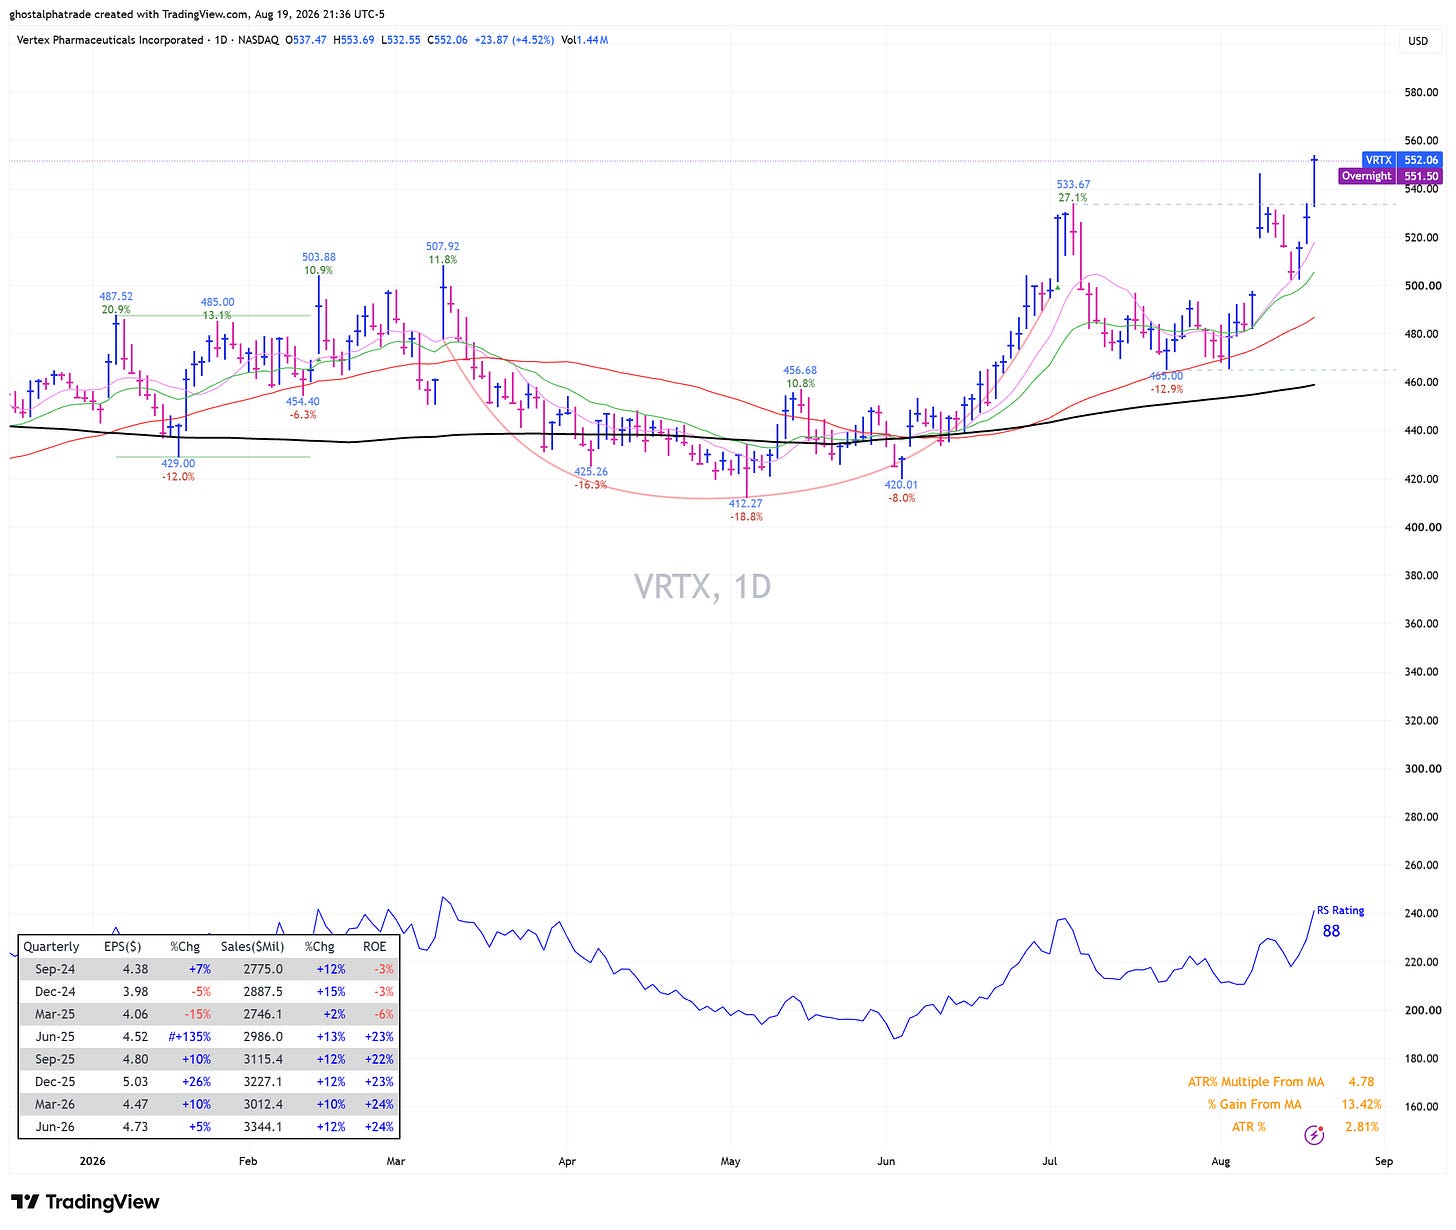Click the Jul label on time axis
The height and width of the screenshot is (1230, 1456).
(x=1051, y=1161)
